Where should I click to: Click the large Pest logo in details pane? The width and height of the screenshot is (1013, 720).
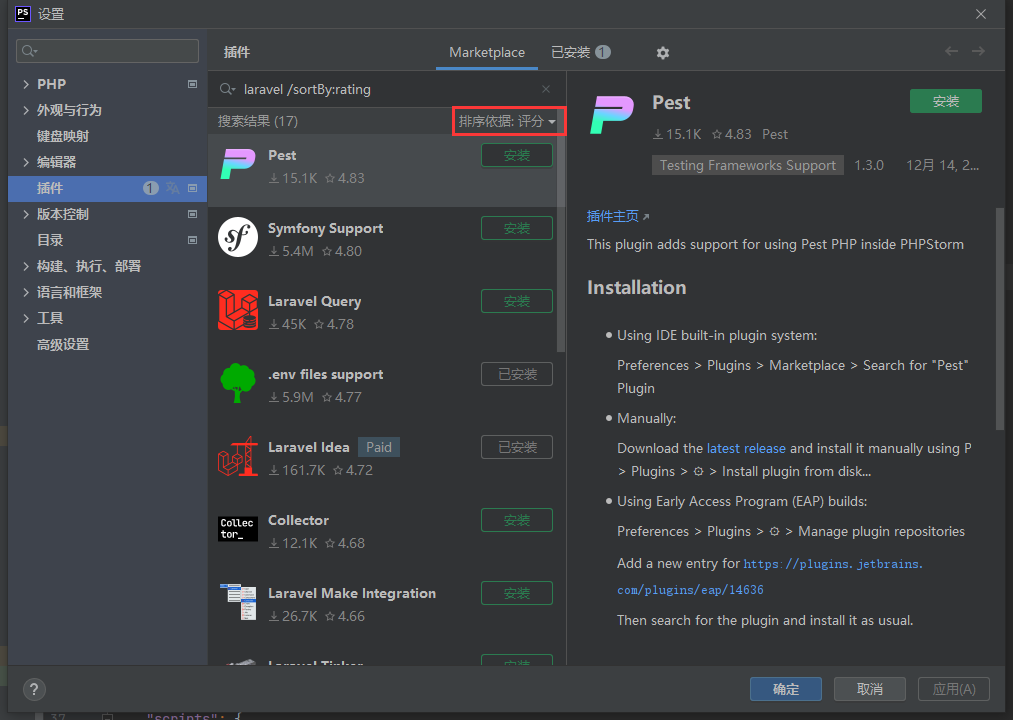tap(612, 114)
